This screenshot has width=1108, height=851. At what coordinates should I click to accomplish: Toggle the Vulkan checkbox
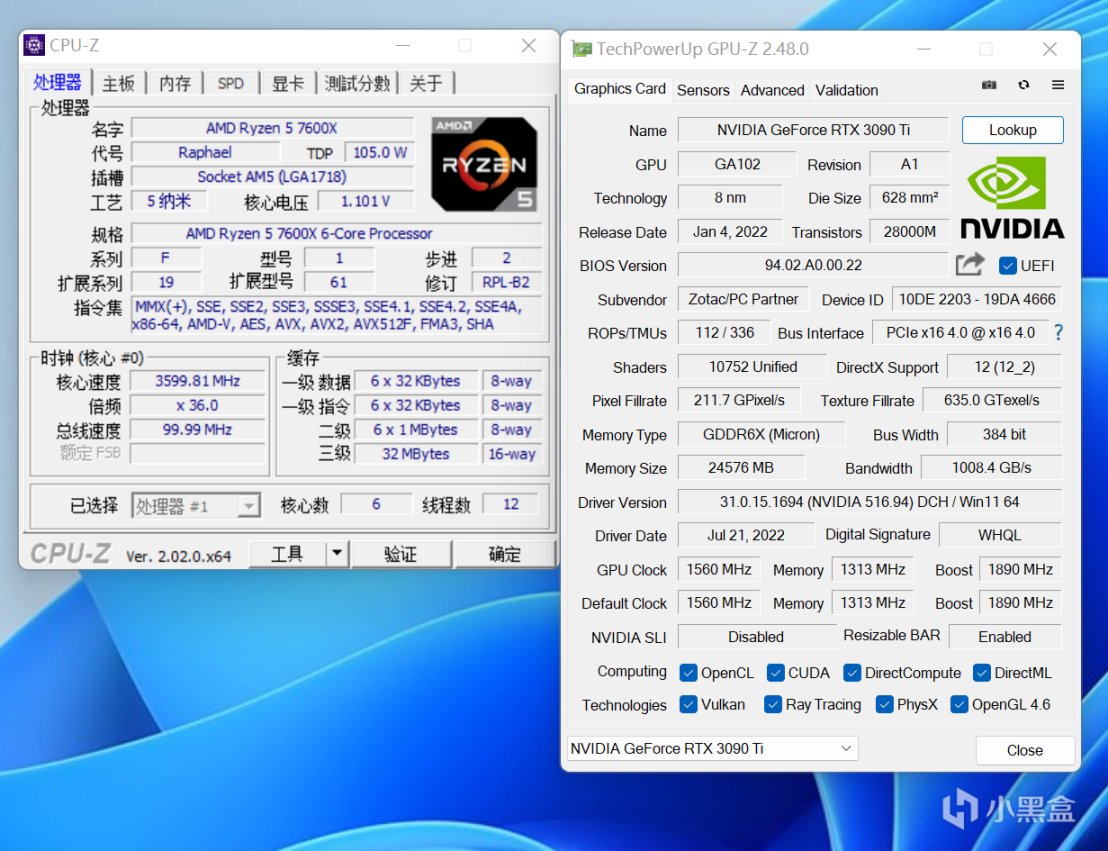coord(688,705)
